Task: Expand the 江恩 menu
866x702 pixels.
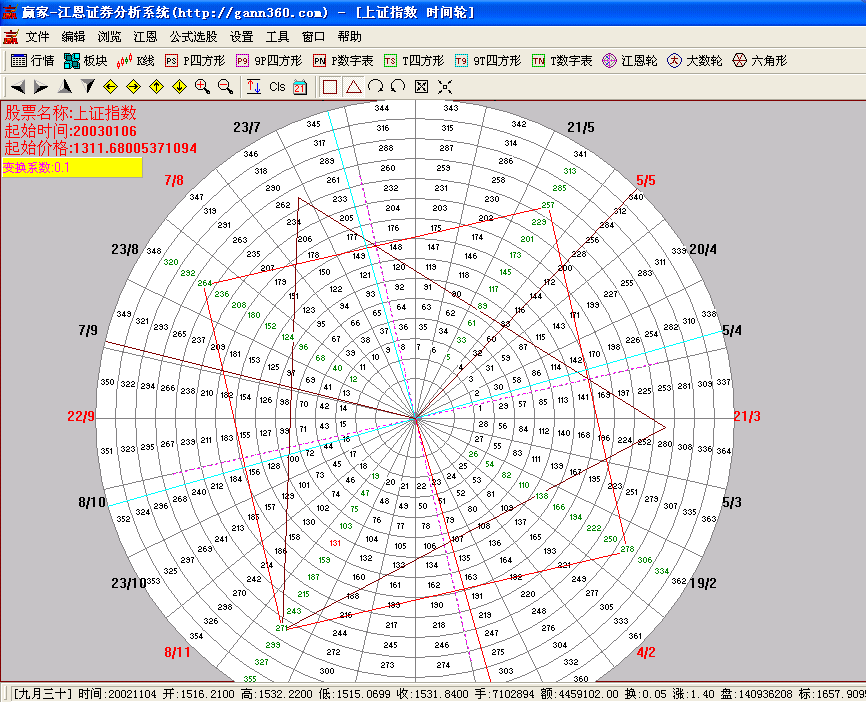Action: (x=144, y=36)
